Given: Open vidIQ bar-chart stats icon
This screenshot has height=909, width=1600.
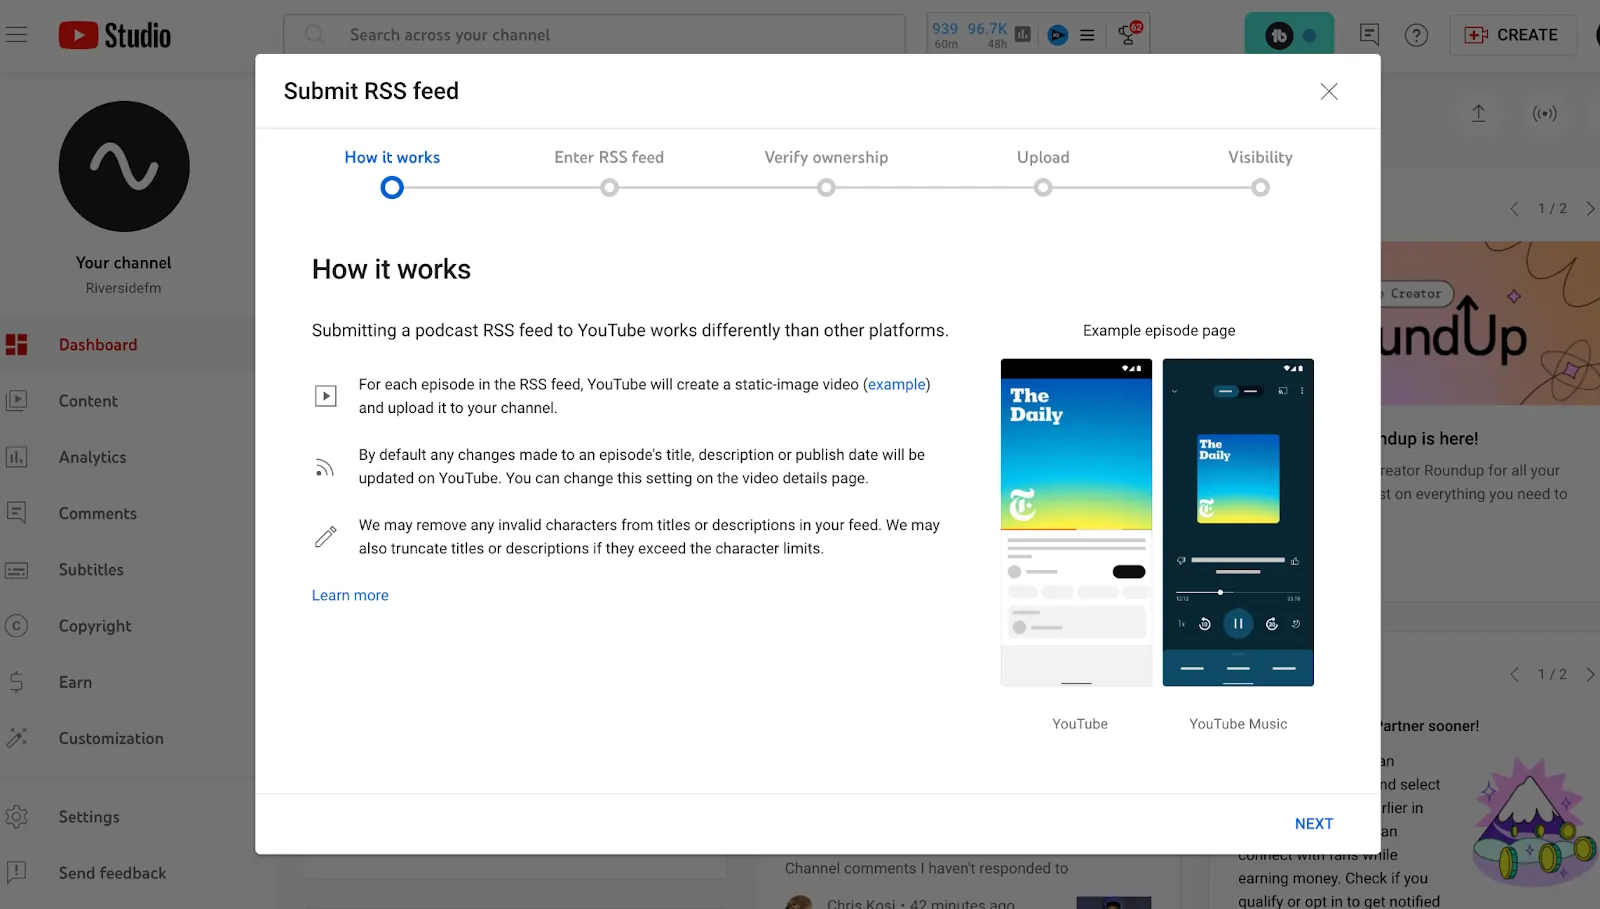Looking at the screenshot, I should [1023, 35].
